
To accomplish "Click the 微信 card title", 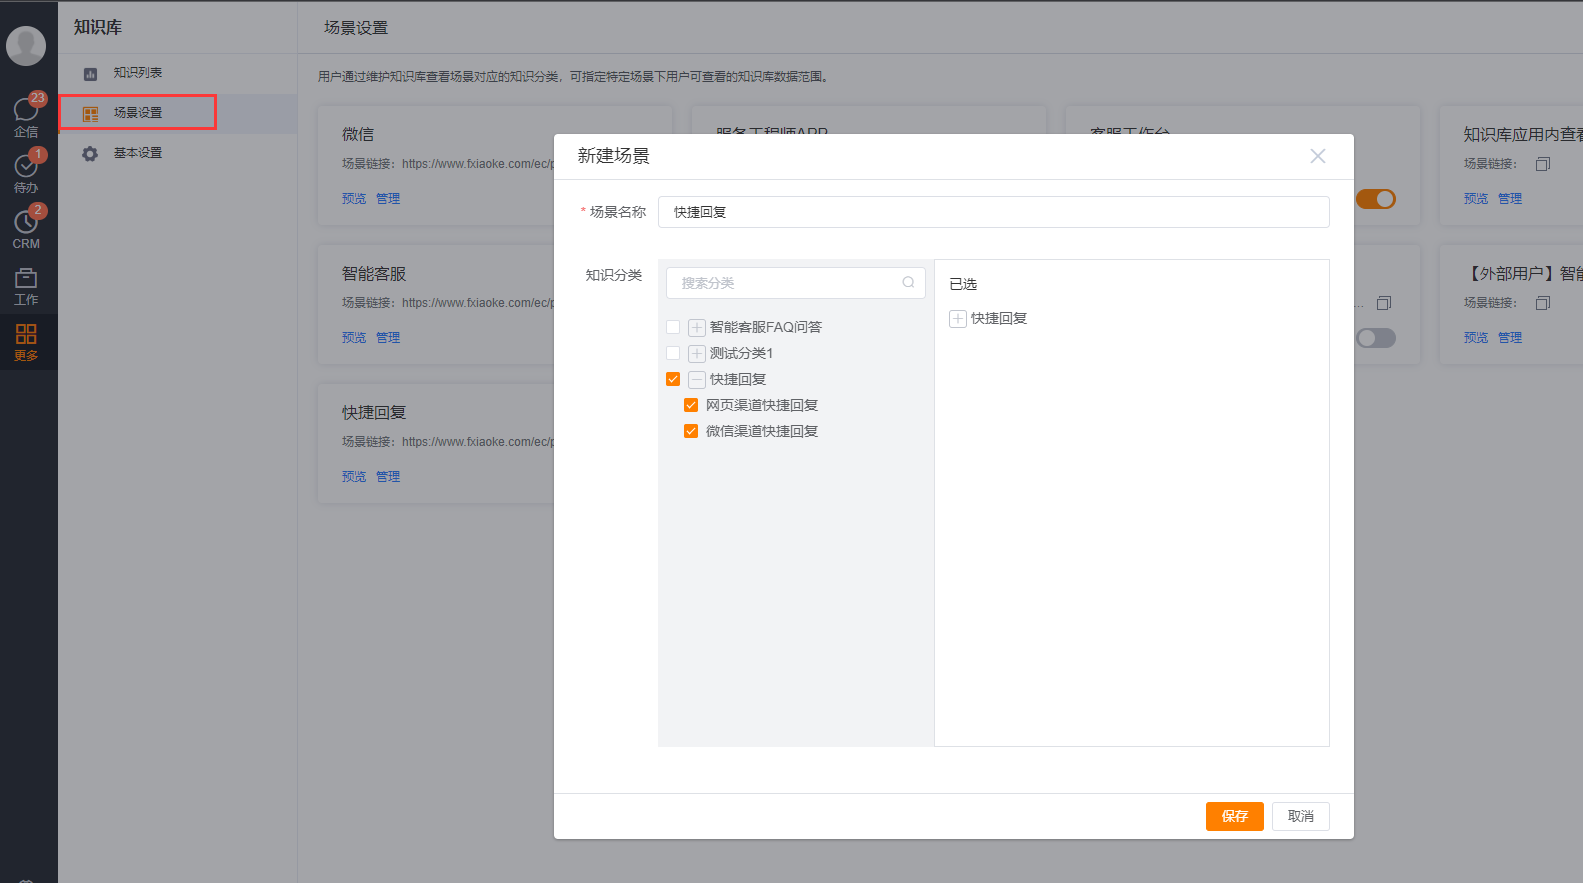I will tap(358, 134).
